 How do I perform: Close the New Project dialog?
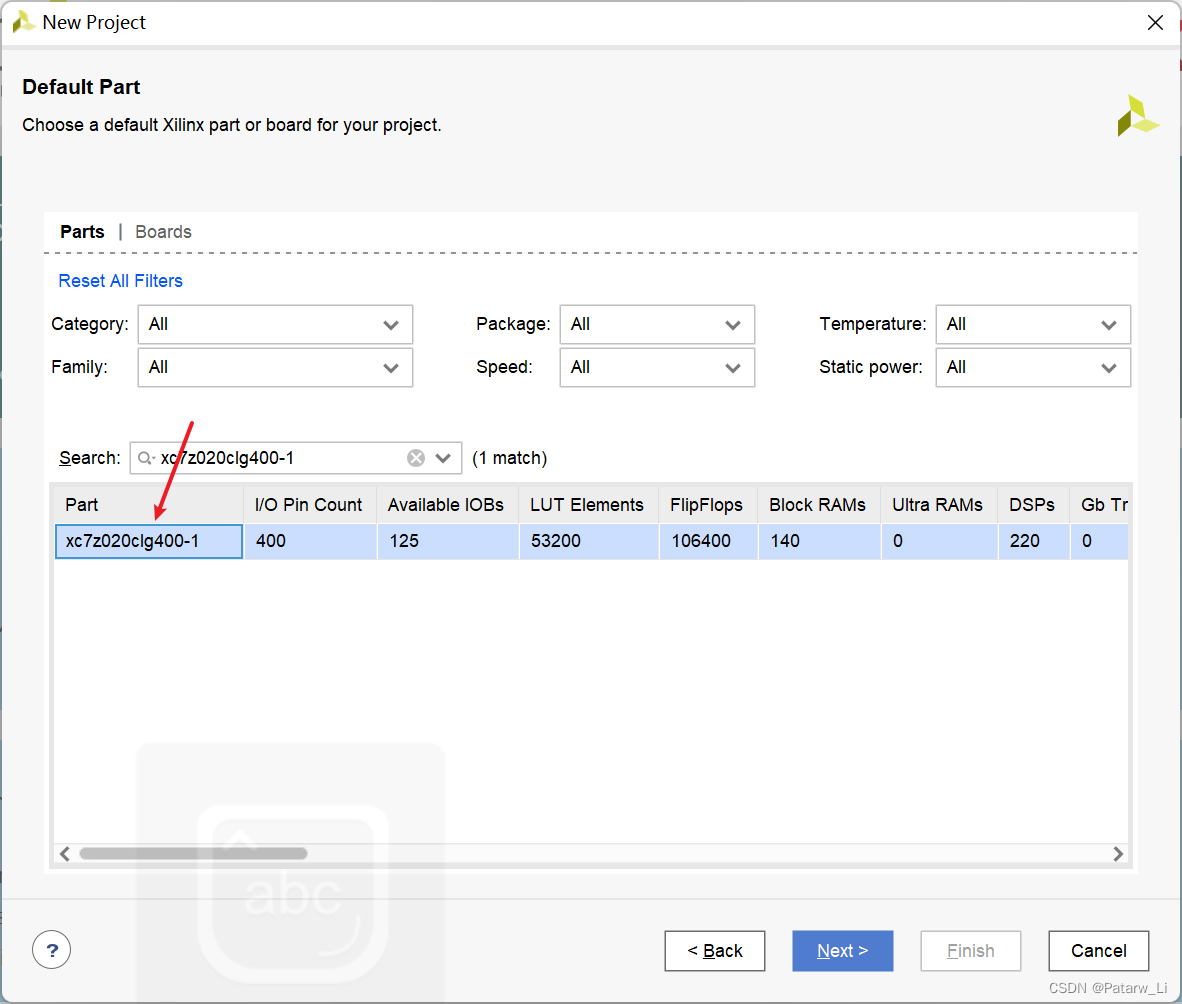(x=1155, y=23)
